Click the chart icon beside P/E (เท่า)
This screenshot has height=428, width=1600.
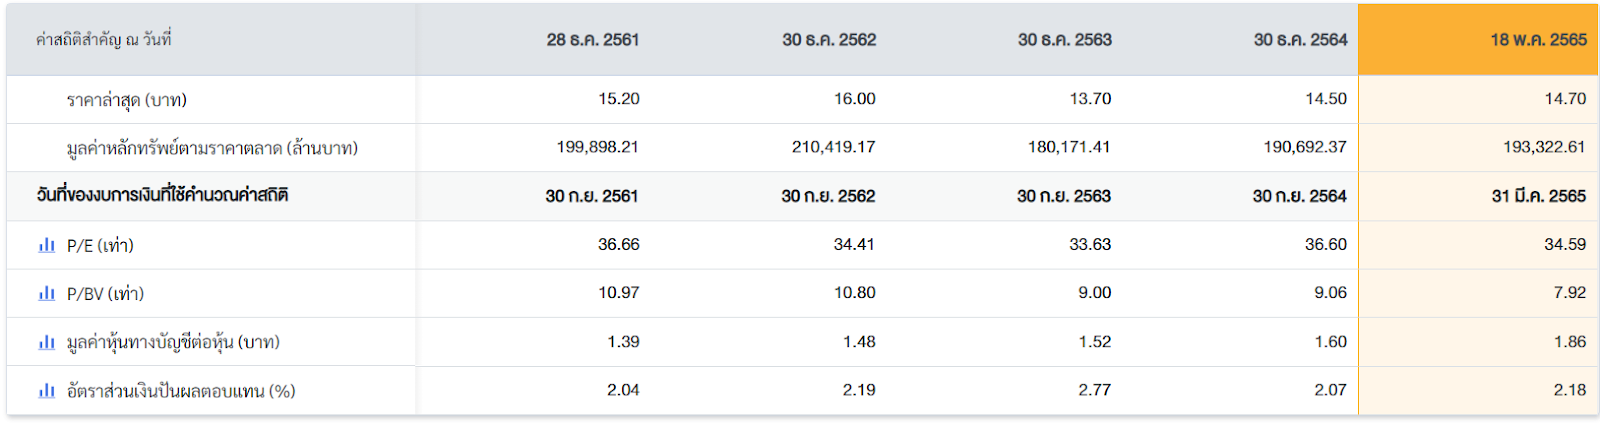tap(46, 245)
